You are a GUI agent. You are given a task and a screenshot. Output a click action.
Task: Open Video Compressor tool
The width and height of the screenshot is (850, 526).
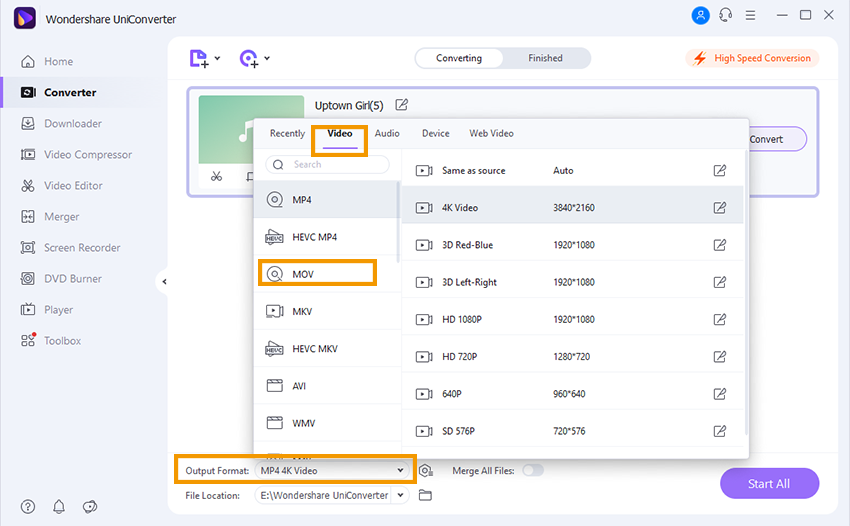click(x=76, y=155)
